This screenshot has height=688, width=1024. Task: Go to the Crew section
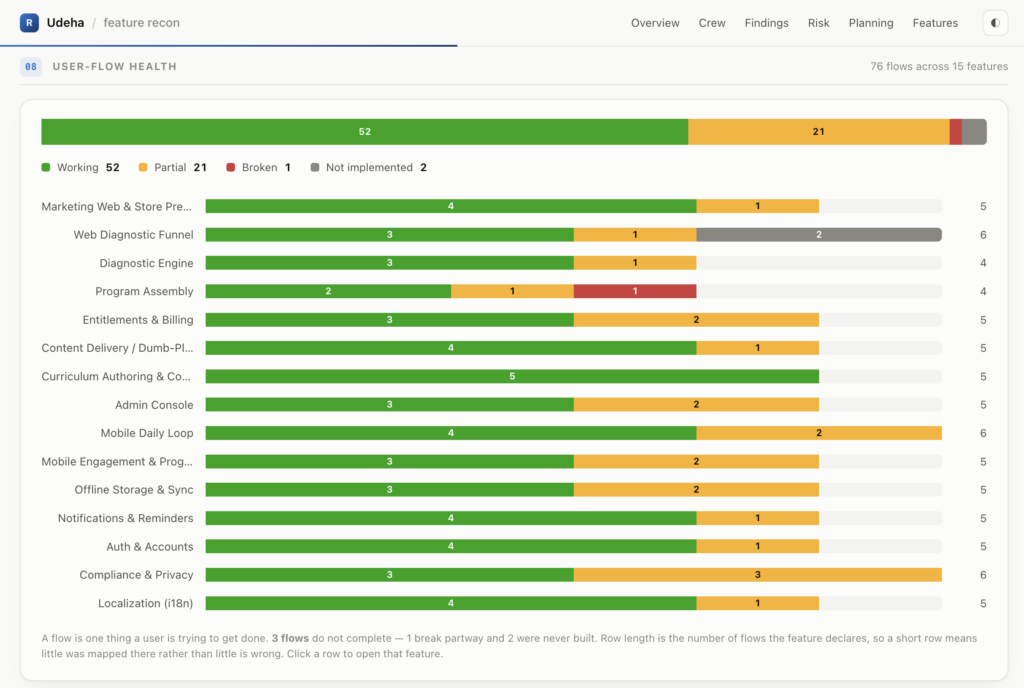tap(712, 23)
